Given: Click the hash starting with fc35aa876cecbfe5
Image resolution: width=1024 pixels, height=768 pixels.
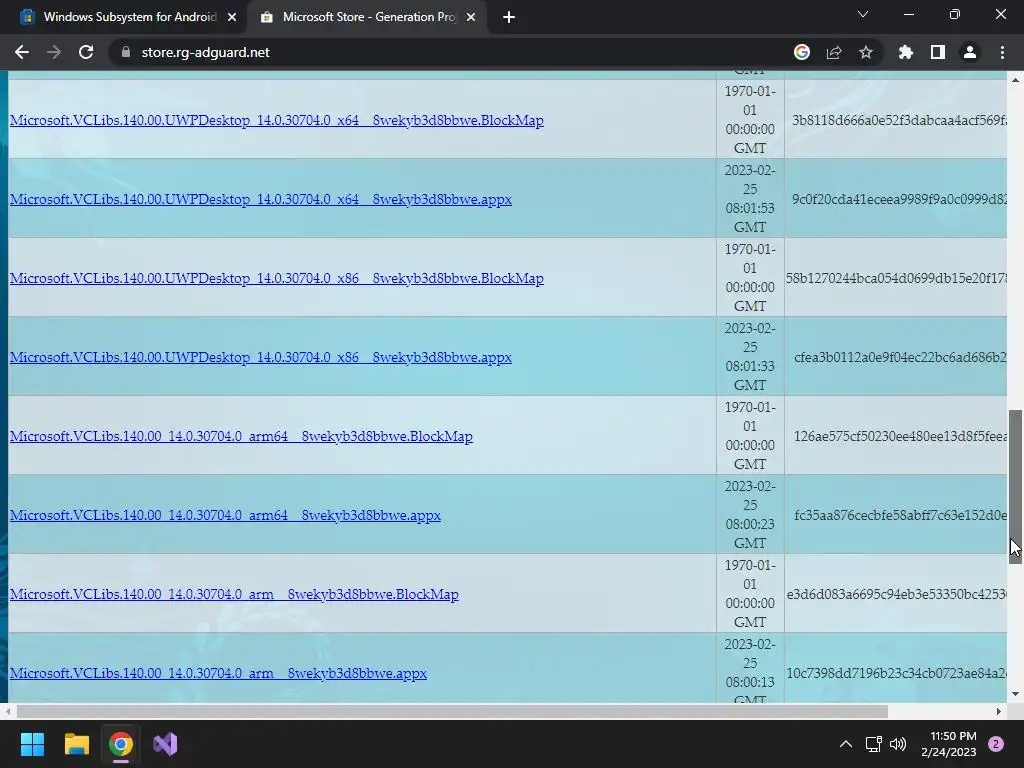Looking at the screenshot, I should (900, 515).
